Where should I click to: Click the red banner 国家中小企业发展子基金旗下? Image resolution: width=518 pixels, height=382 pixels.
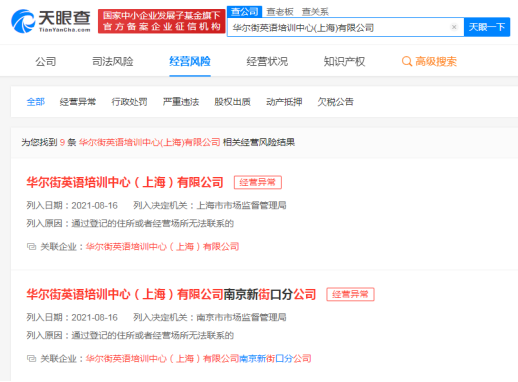pyautogui.click(x=161, y=21)
